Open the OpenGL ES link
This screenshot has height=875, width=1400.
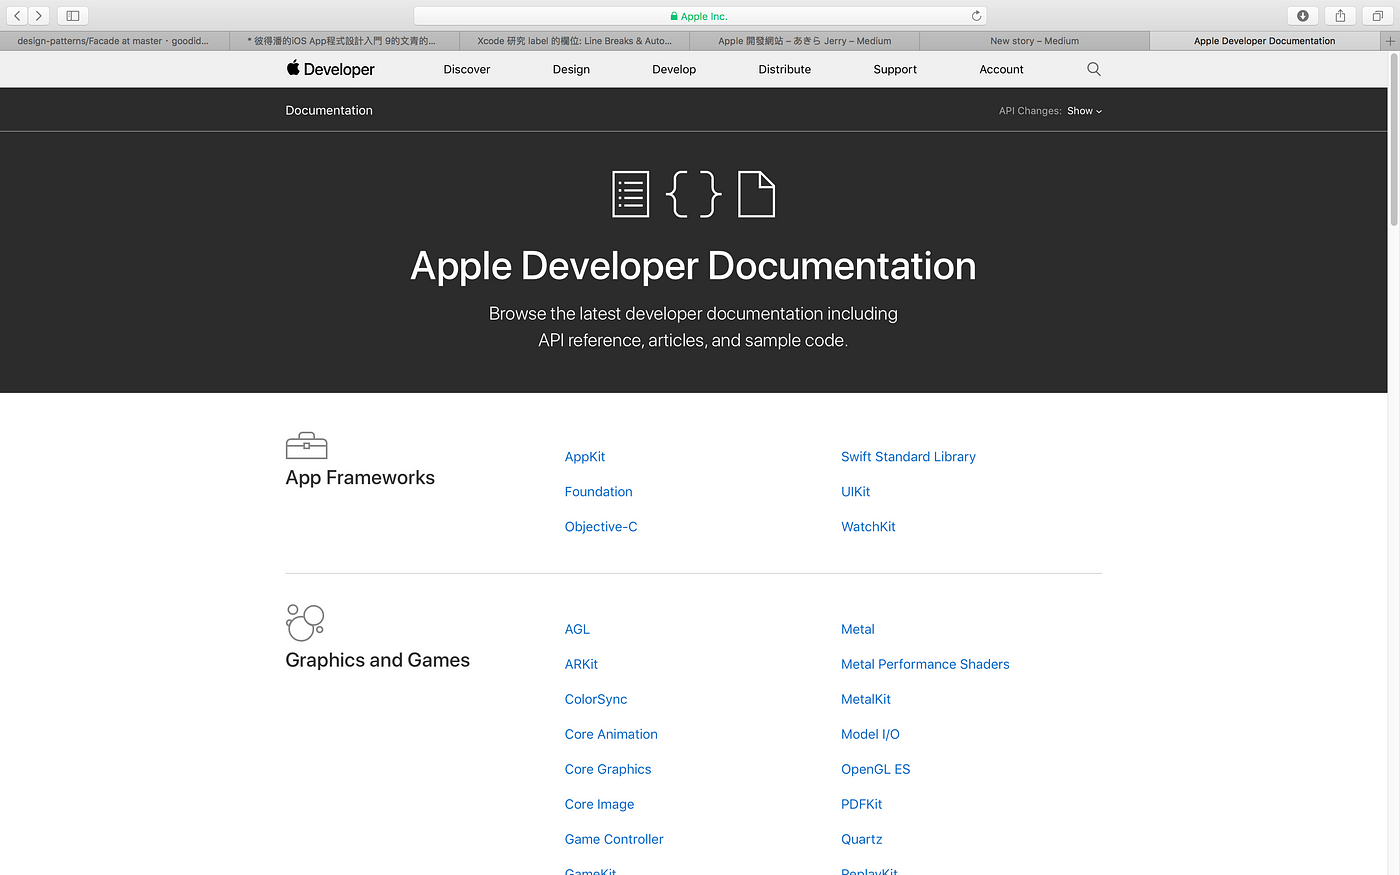click(x=876, y=769)
